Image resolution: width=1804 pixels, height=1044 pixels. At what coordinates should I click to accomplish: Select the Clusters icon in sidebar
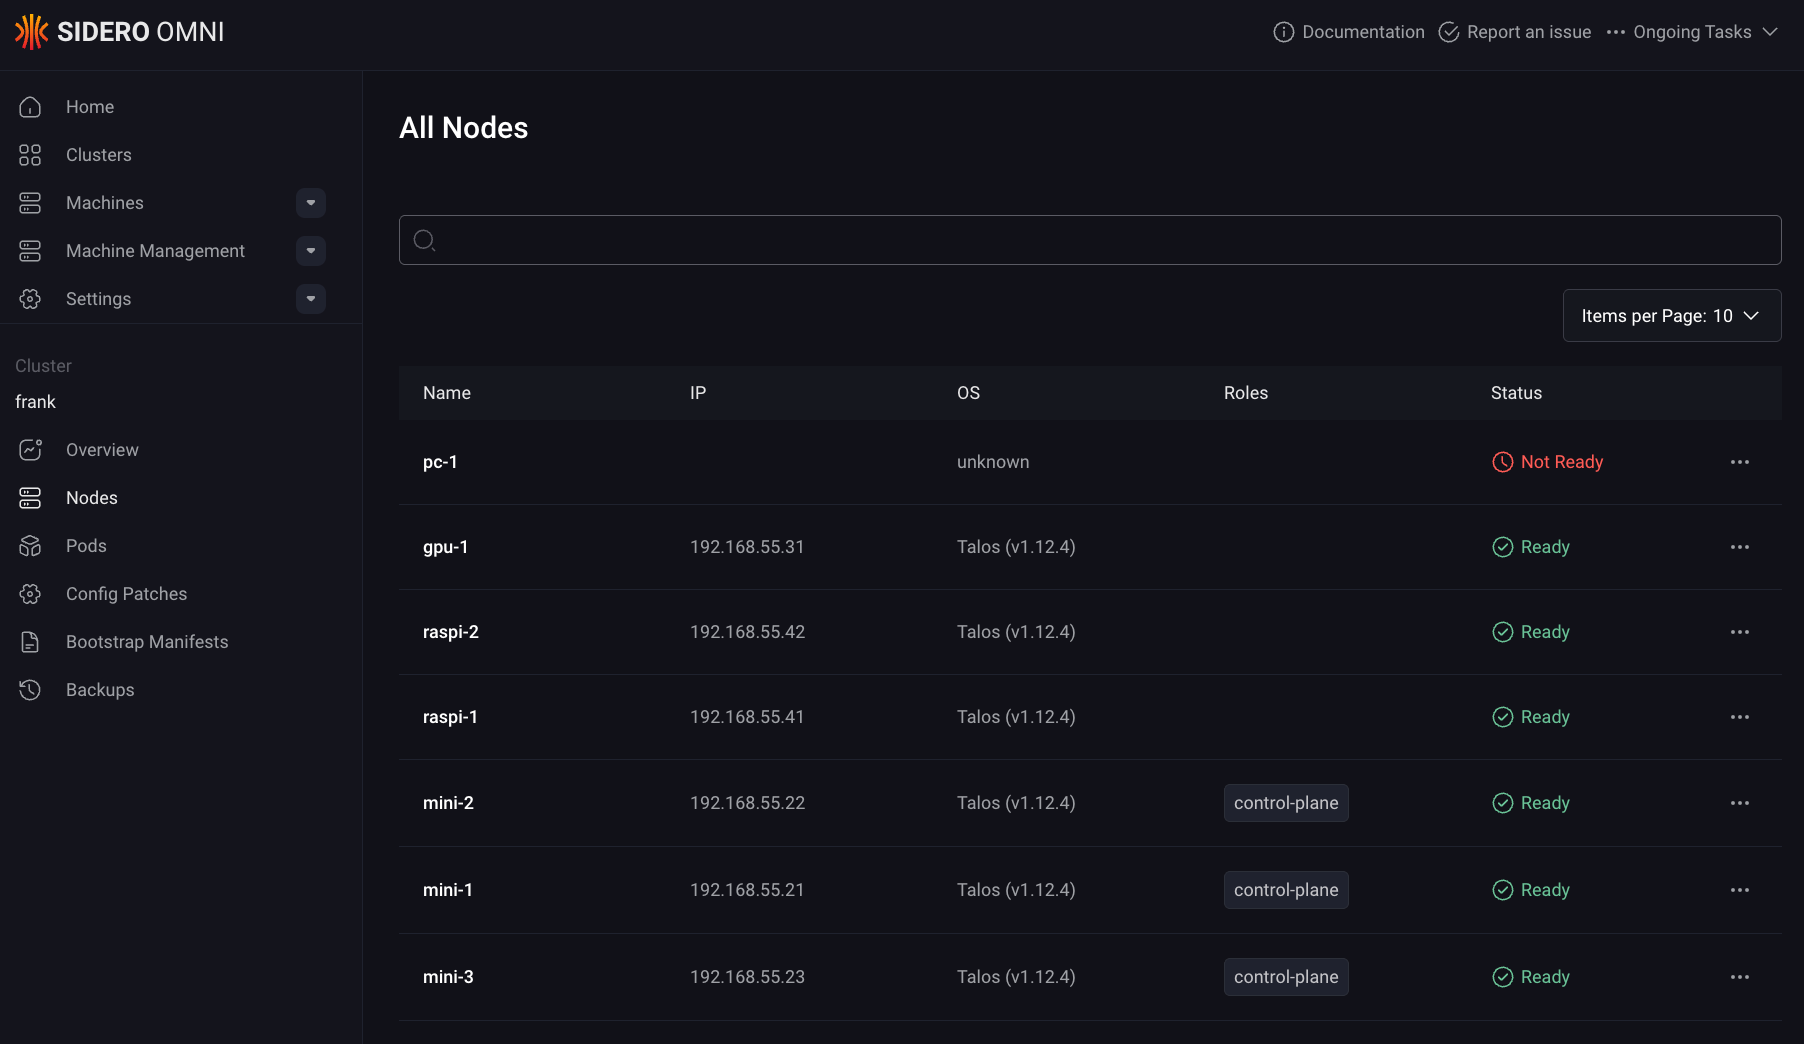pos(30,155)
